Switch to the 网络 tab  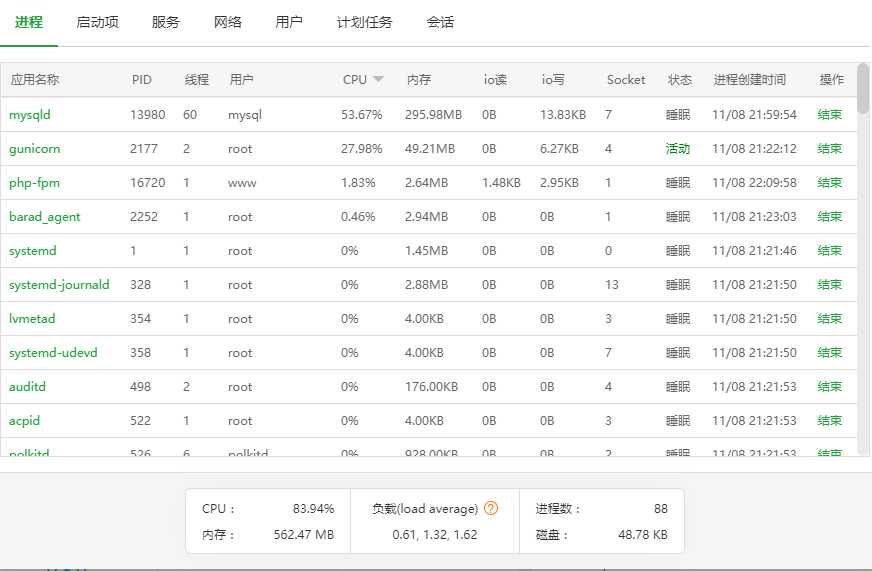point(227,22)
